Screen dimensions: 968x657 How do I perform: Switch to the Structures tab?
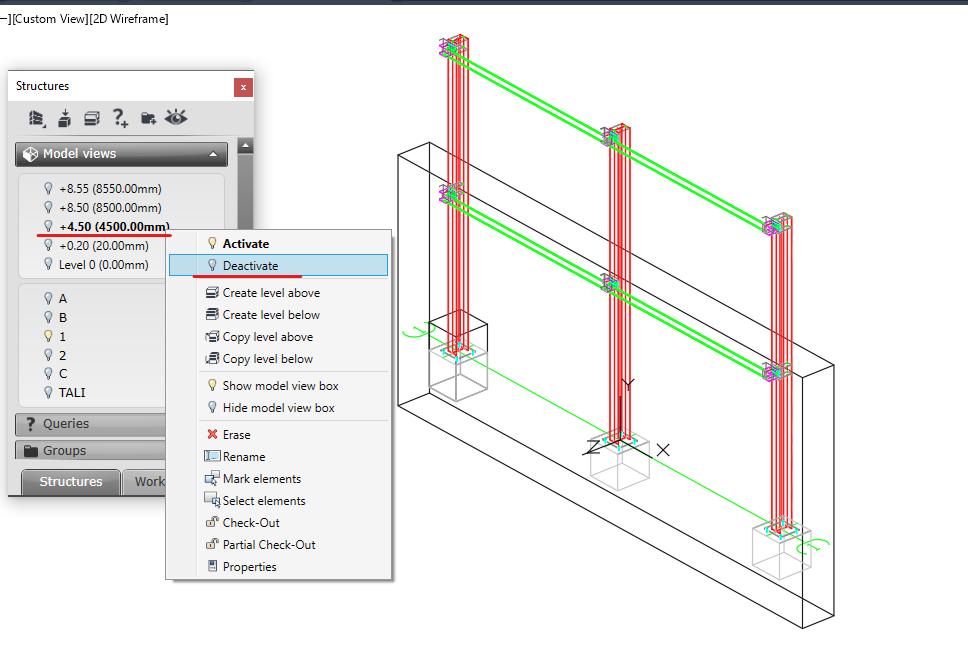69,482
